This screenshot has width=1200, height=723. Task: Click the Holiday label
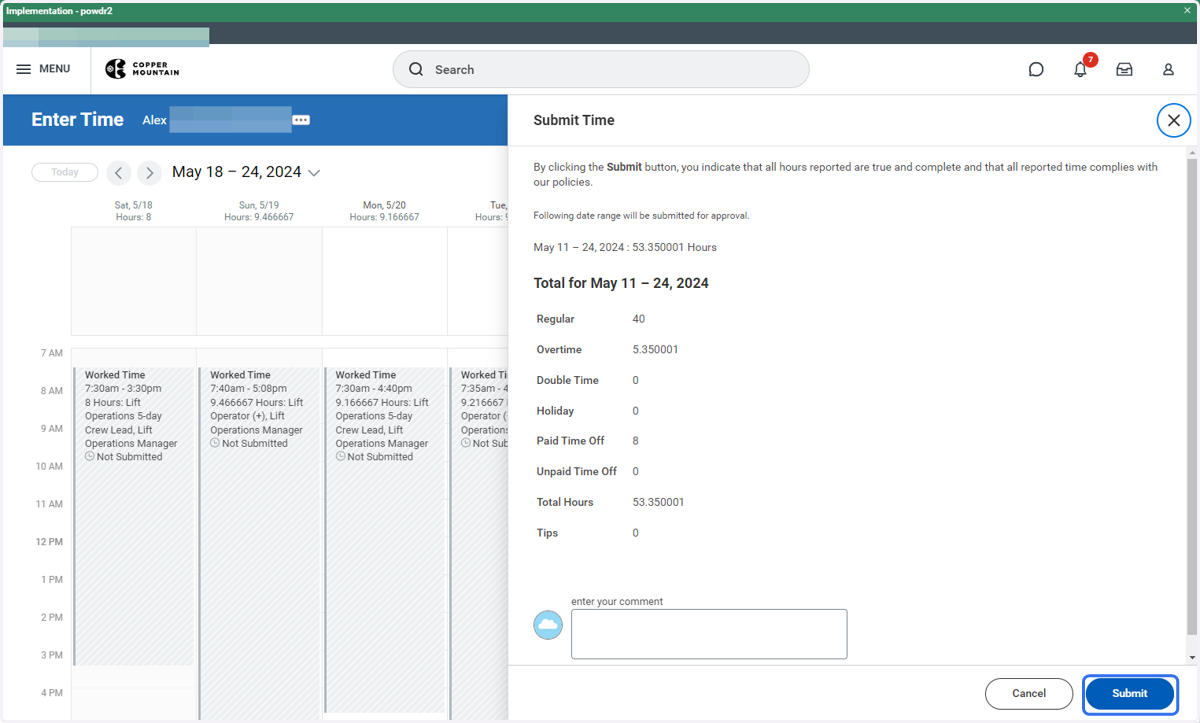tap(555, 411)
